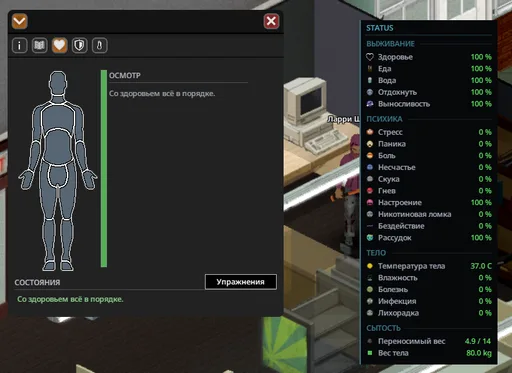Click the wetness icon beside Влажность
The height and width of the screenshot is (373, 512).
pos(370,278)
